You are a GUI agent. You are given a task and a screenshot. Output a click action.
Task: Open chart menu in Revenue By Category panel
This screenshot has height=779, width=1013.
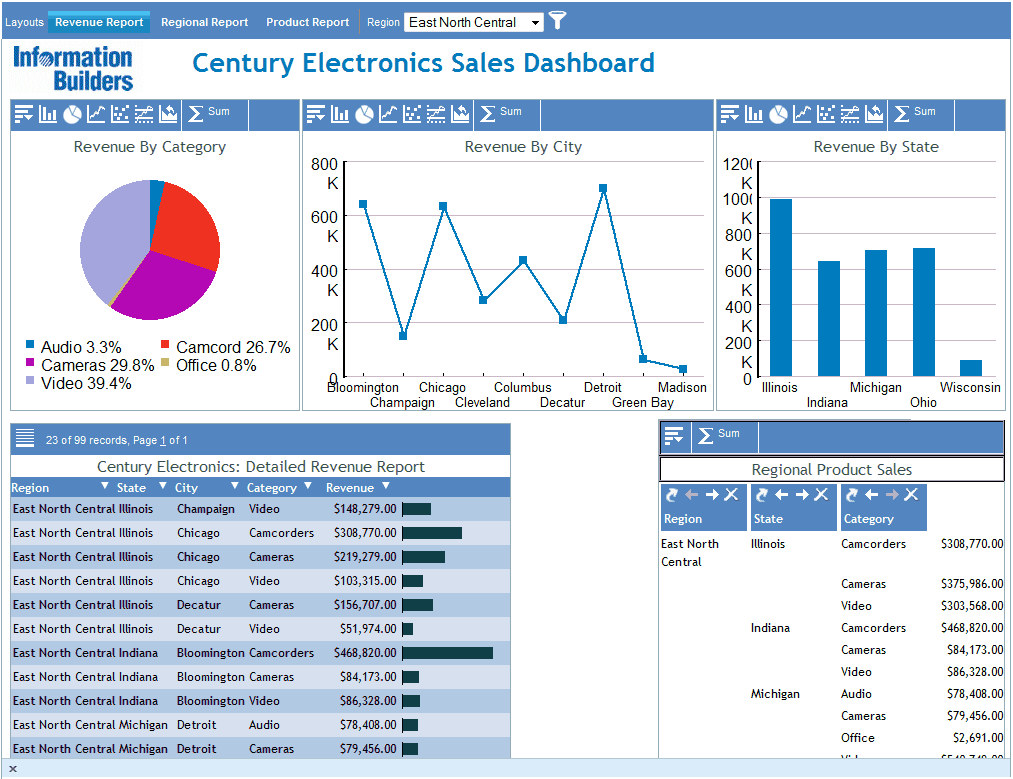(x=24, y=114)
